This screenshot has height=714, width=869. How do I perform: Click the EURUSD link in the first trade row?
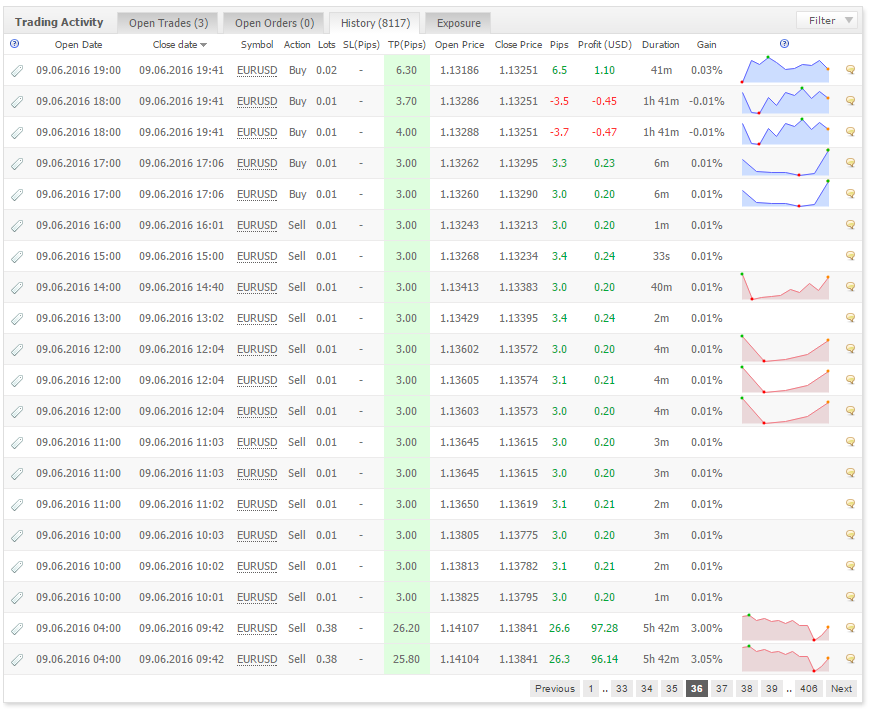257,70
